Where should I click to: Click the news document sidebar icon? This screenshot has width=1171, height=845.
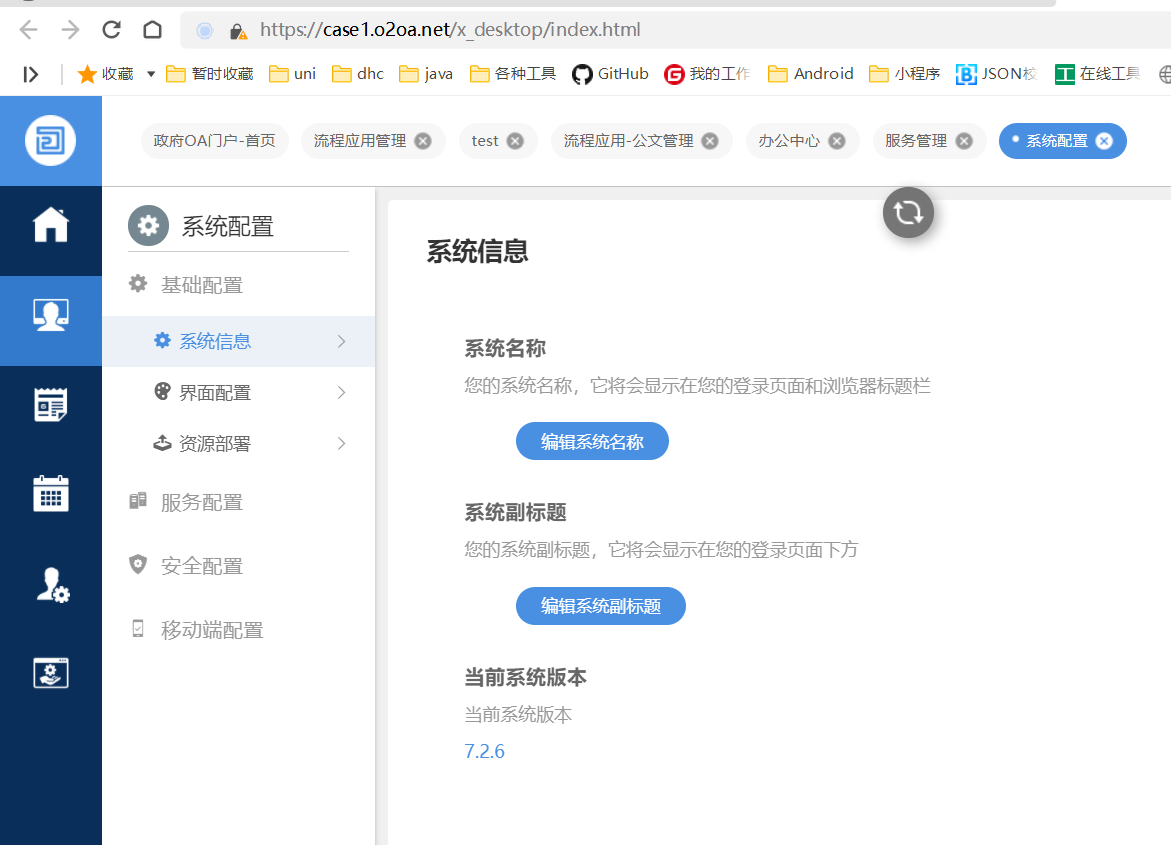point(51,405)
